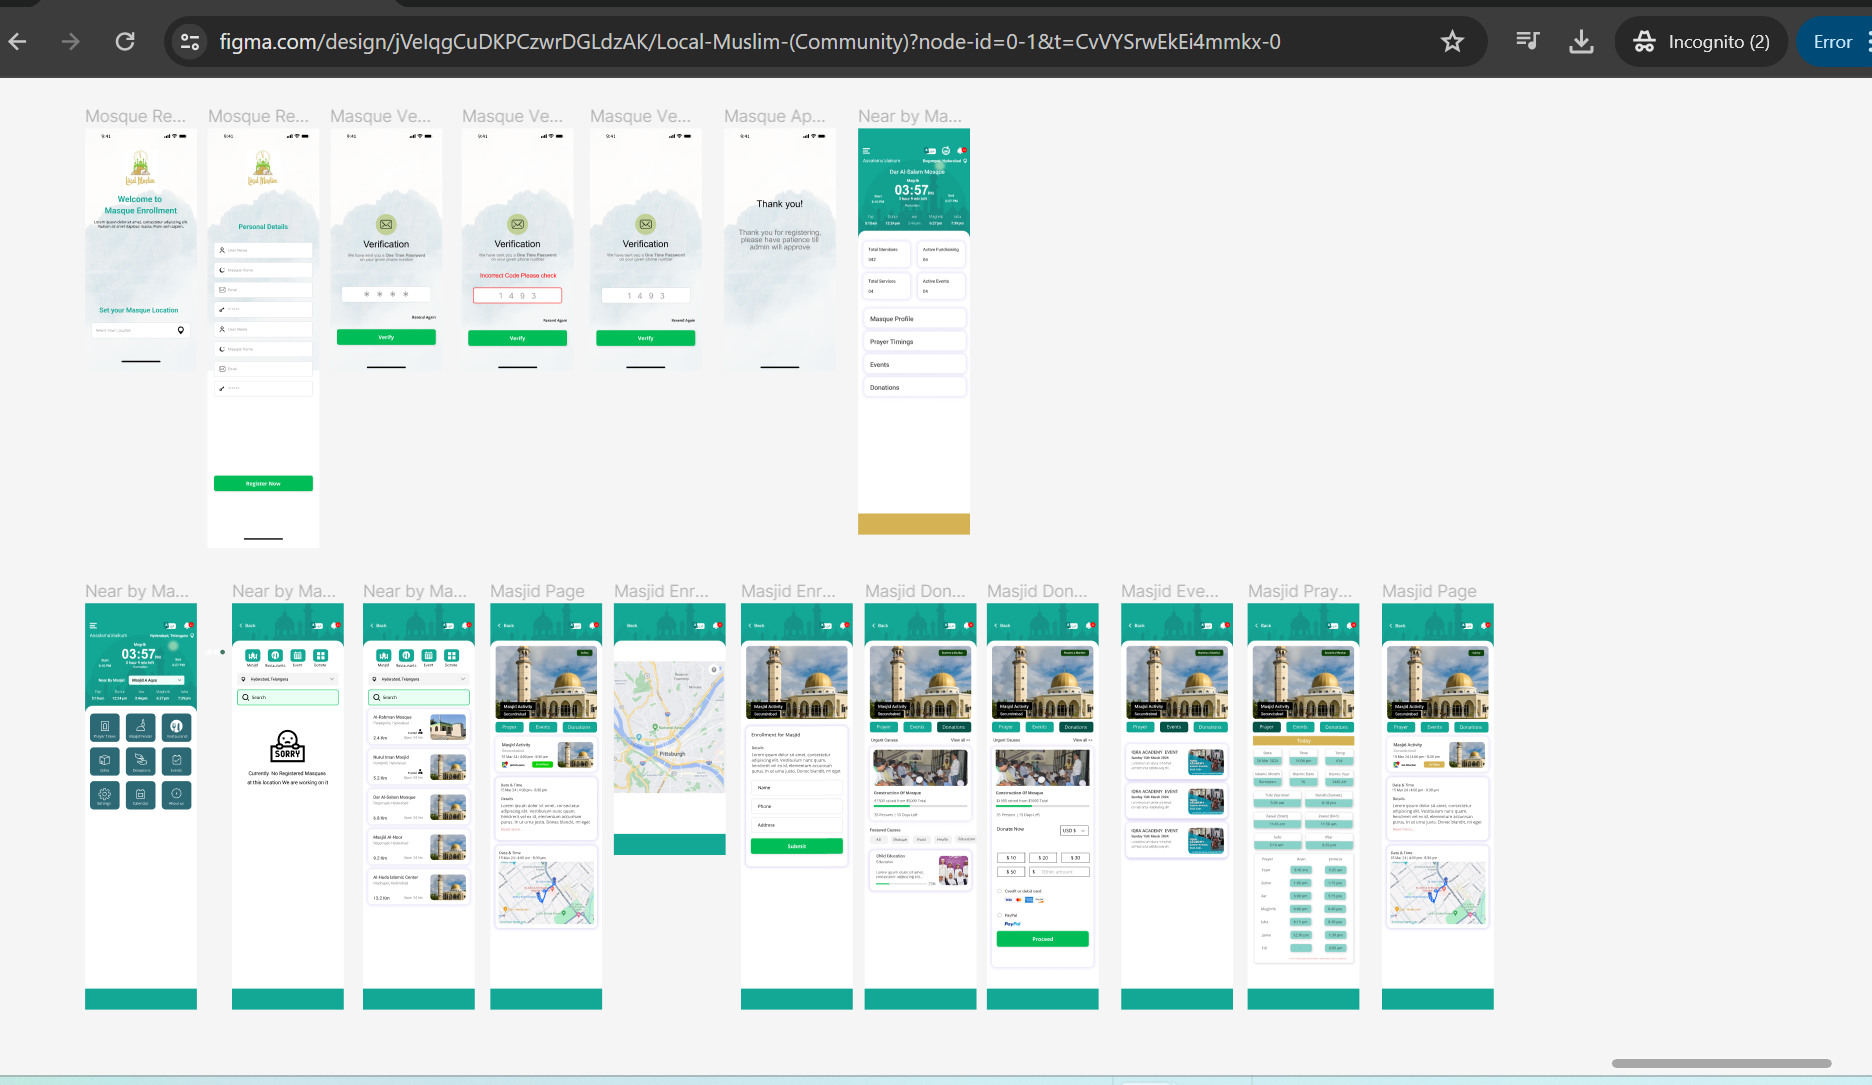Click the horizontal scrollbar at the canvas bottom
The image size is (1872, 1085).
1720,1063
